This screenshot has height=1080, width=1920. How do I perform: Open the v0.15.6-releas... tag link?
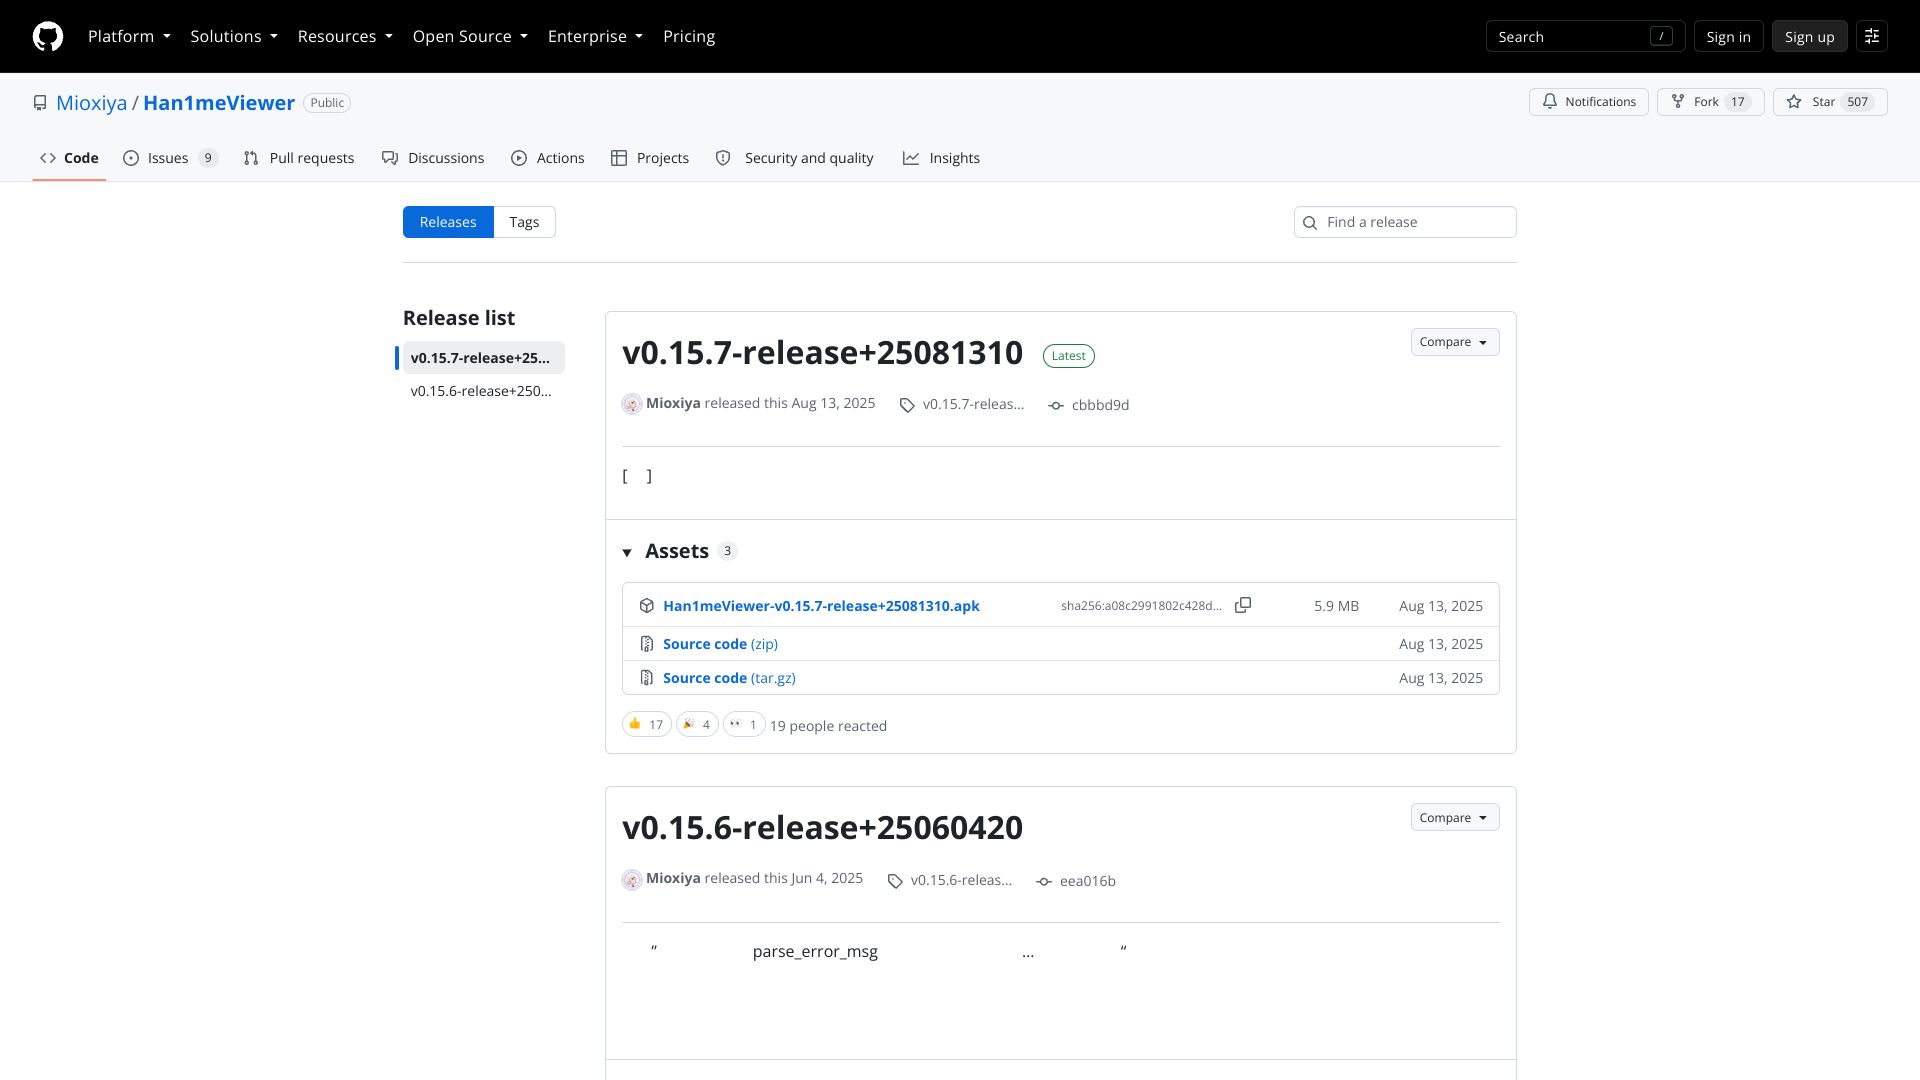tap(961, 880)
